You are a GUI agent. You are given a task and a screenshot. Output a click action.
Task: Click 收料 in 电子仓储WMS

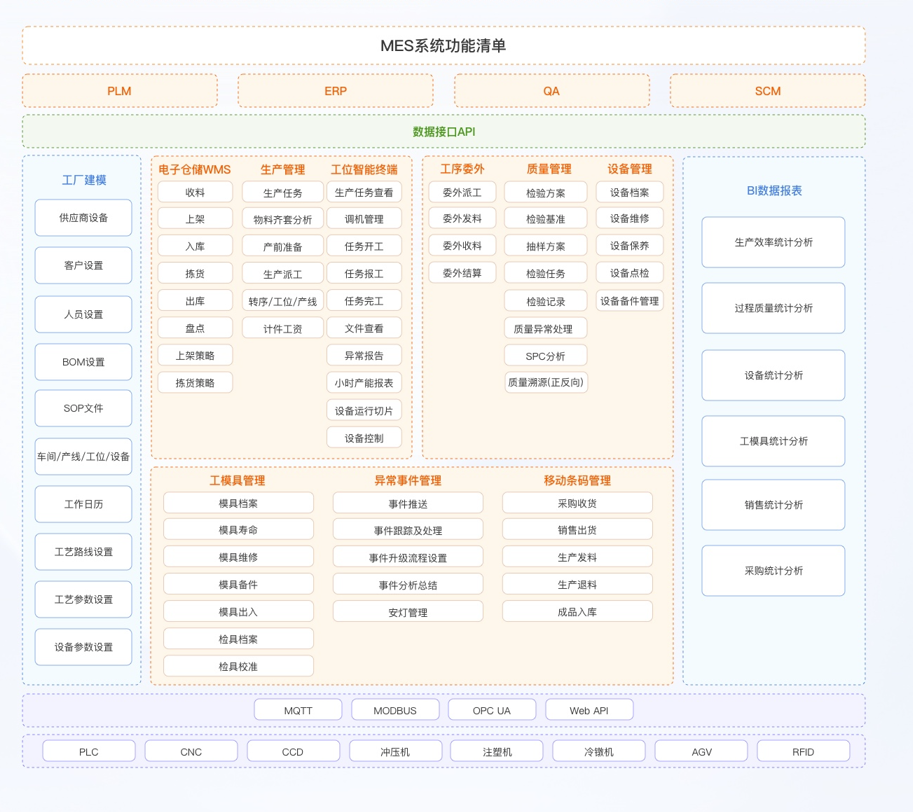(194, 191)
